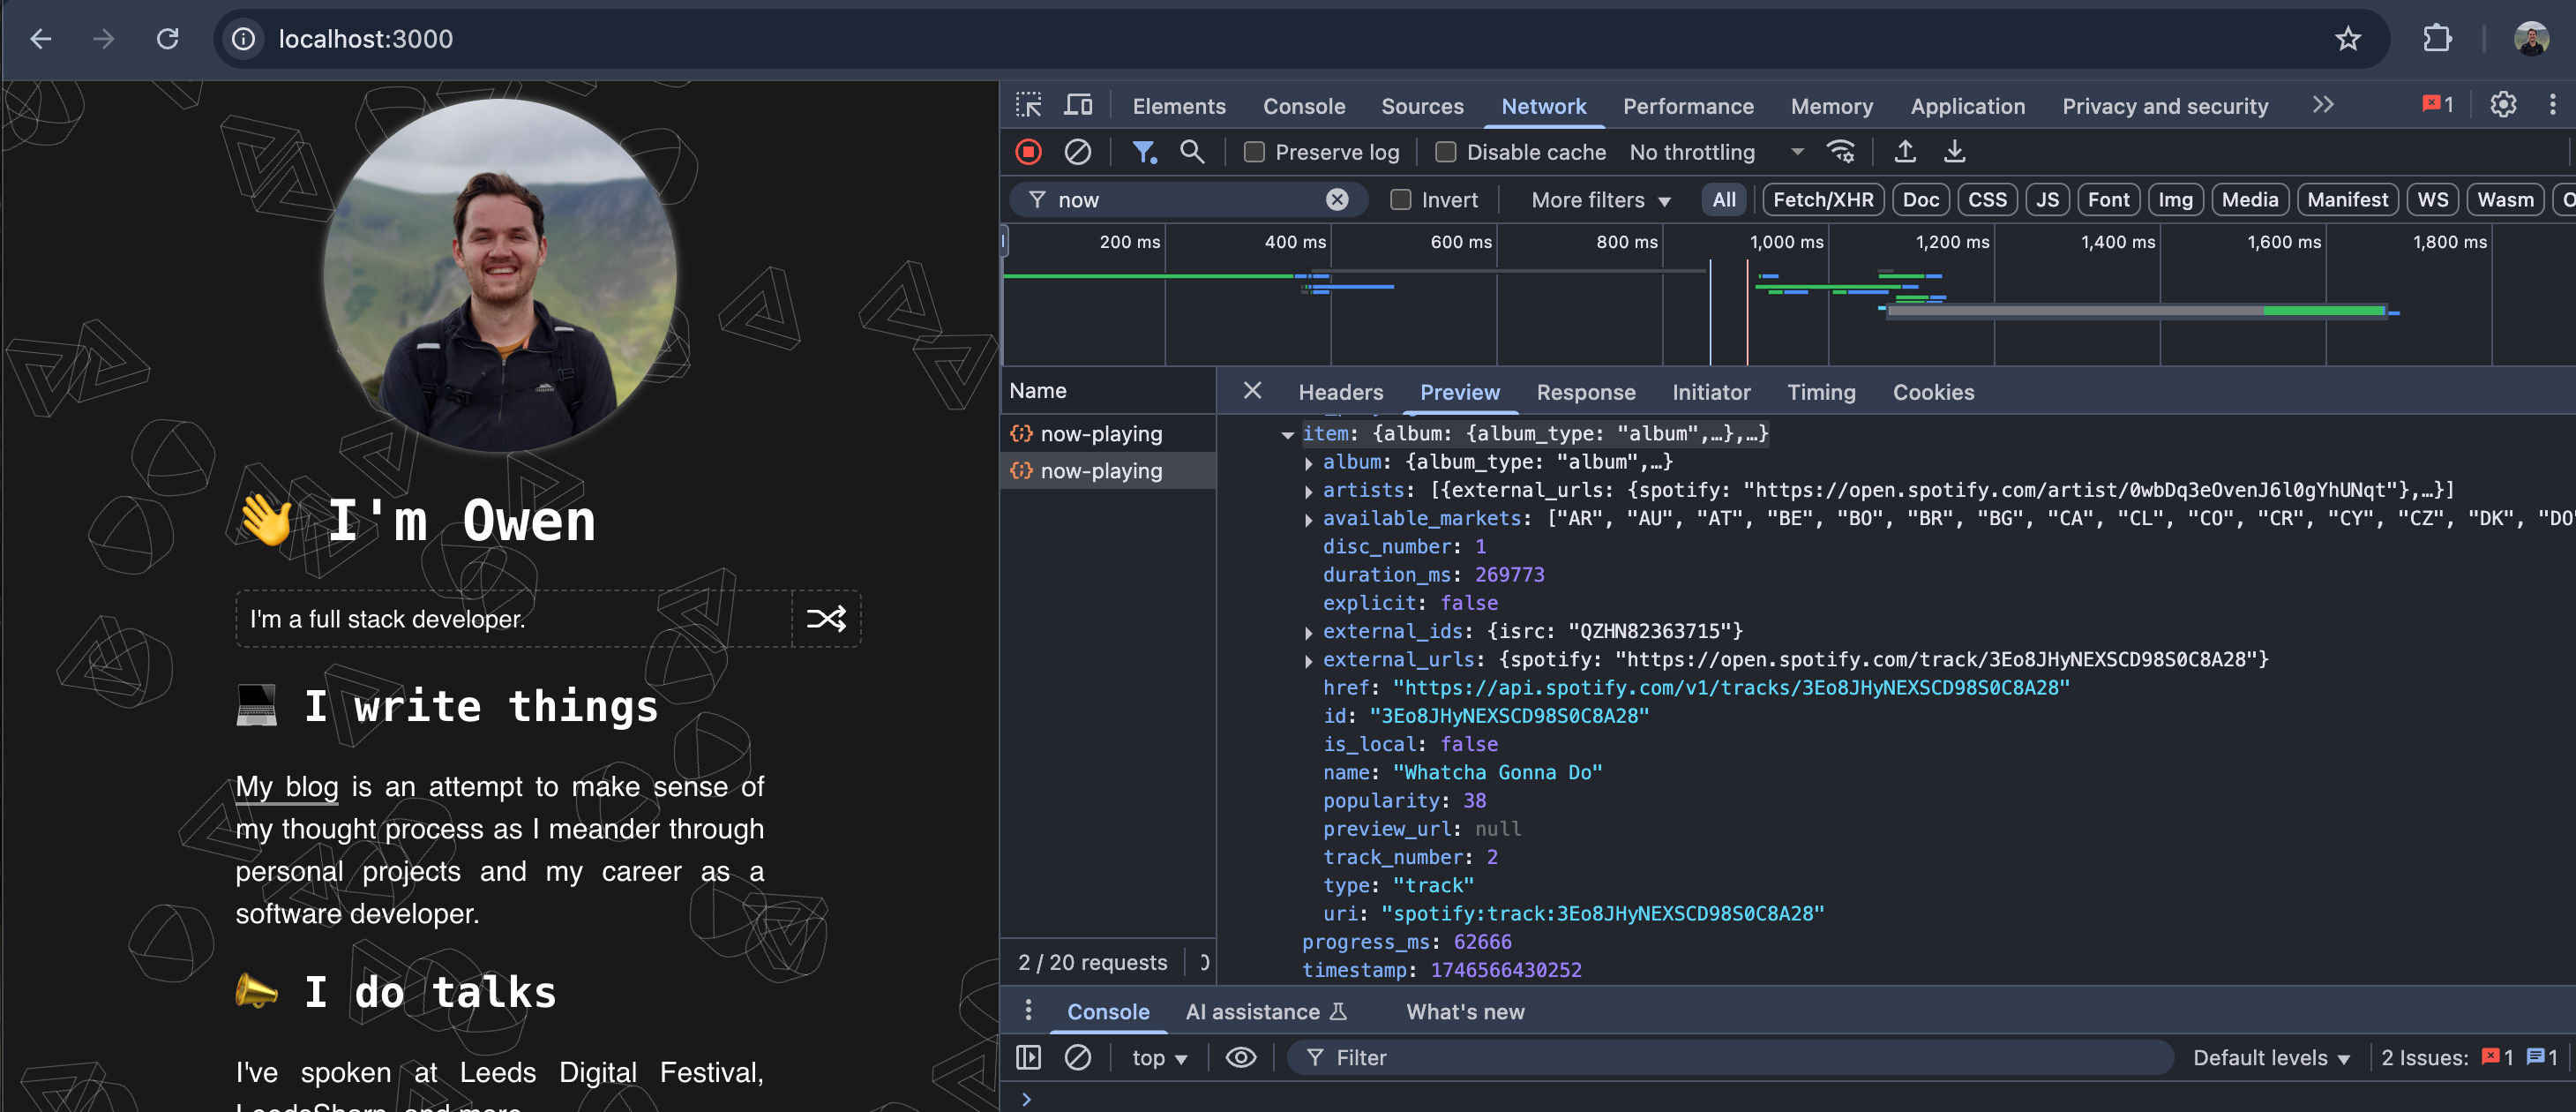Create a live expression with the eye icon

point(1240,1057)
